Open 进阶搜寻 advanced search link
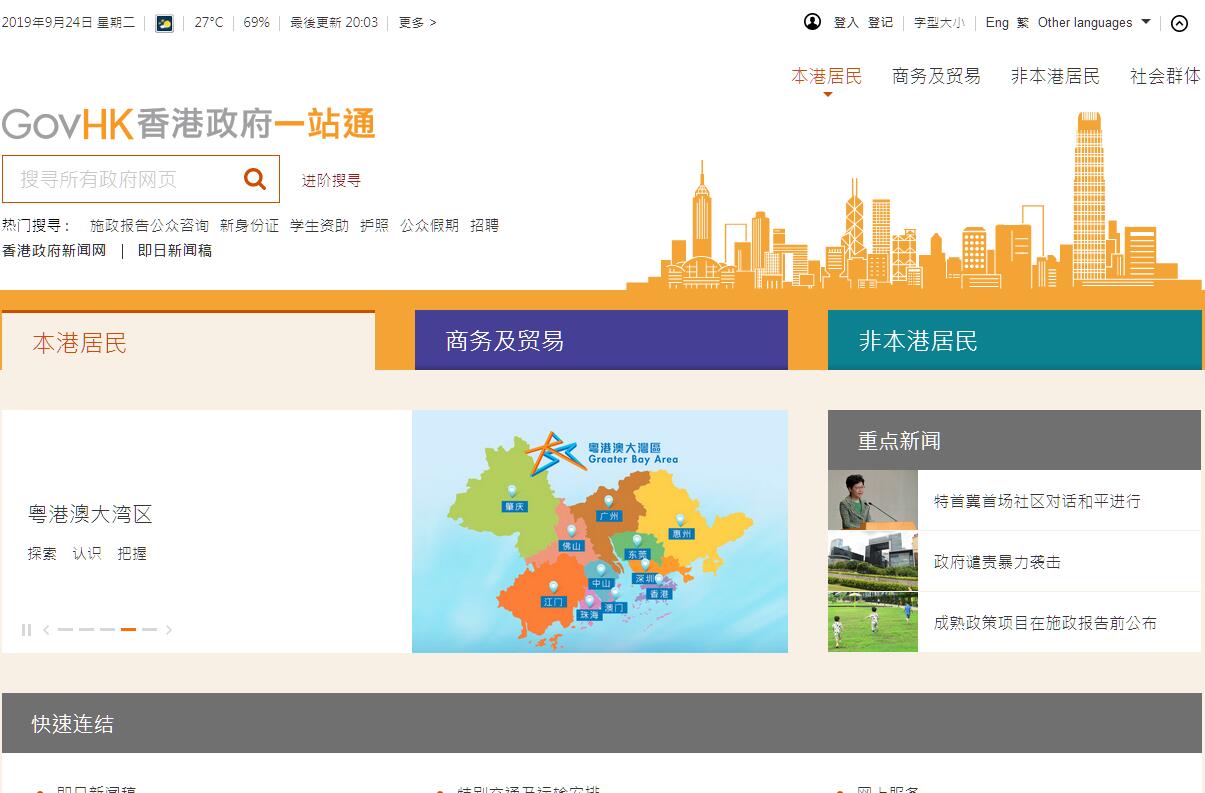Image resolution: width=1205 pixels, height=793 pixels. click(x=331, y=180)
